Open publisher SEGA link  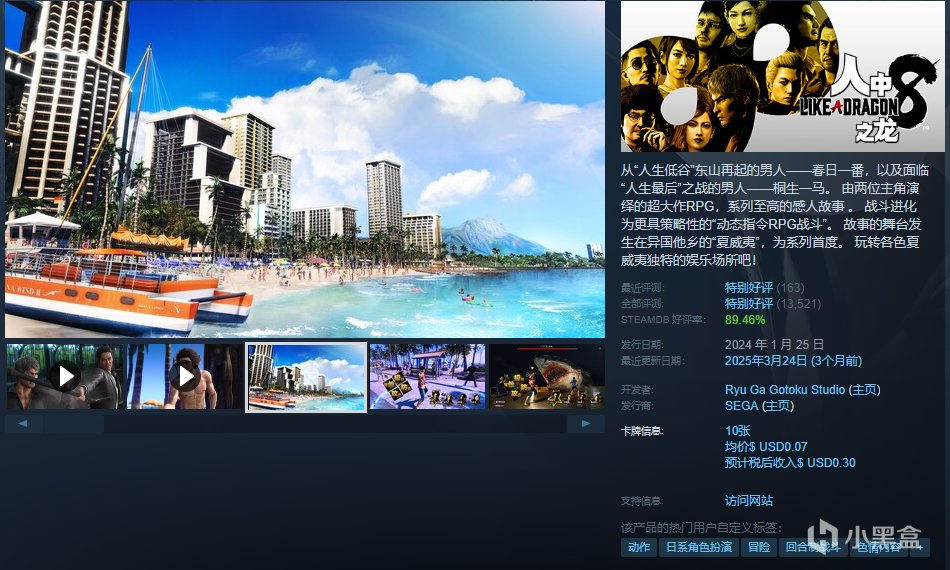[742, 405]
